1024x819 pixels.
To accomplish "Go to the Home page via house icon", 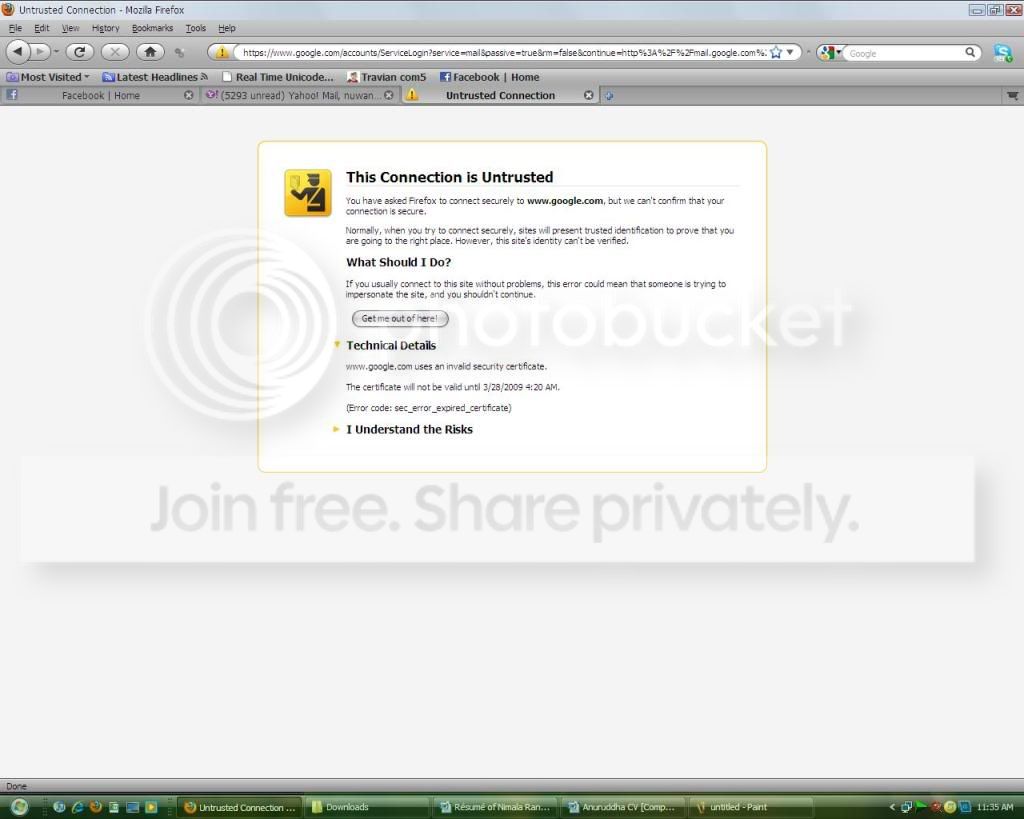I will coord(150,52).
